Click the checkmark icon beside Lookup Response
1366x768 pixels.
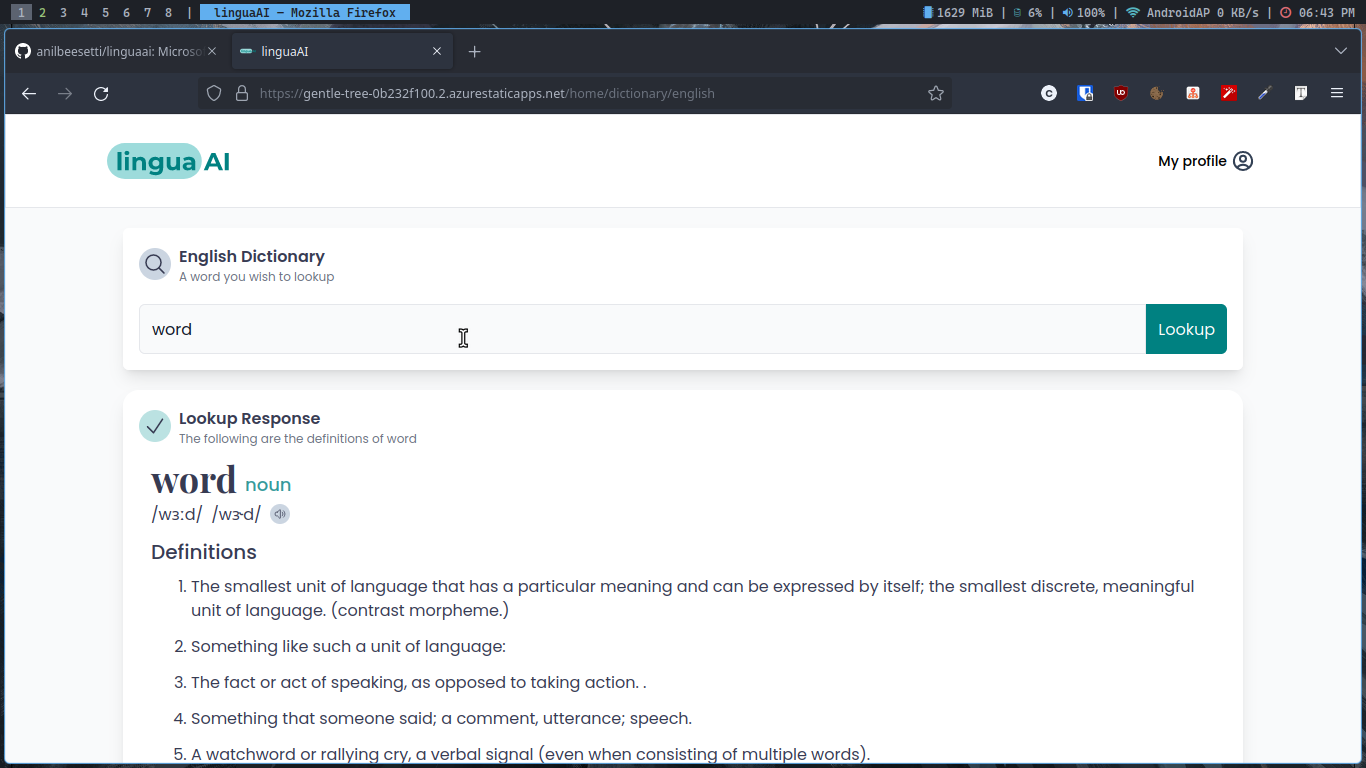pyautogui.click(x=155, y=426)
